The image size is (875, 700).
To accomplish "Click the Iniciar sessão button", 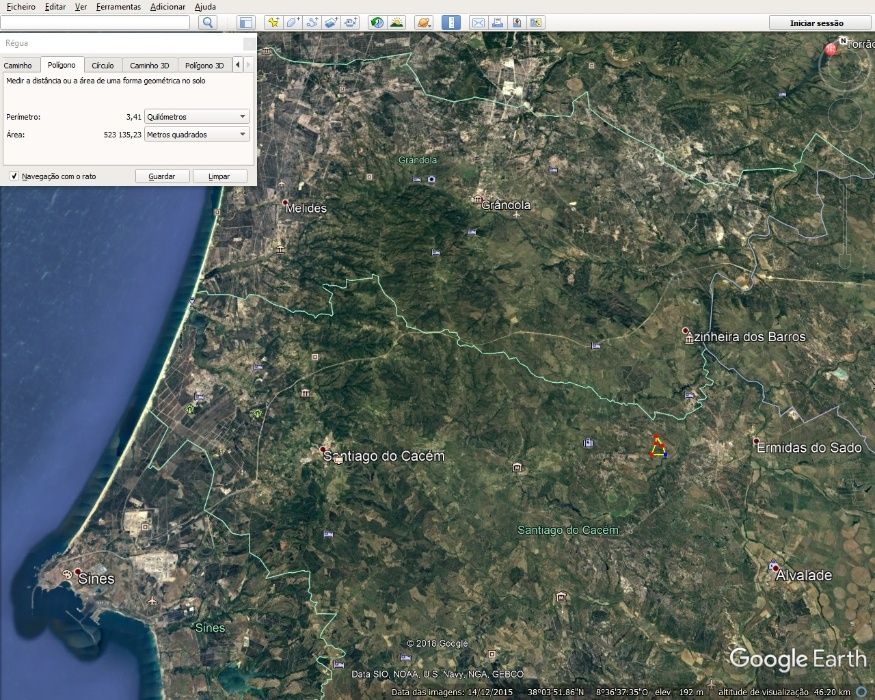I will point(816,23).
